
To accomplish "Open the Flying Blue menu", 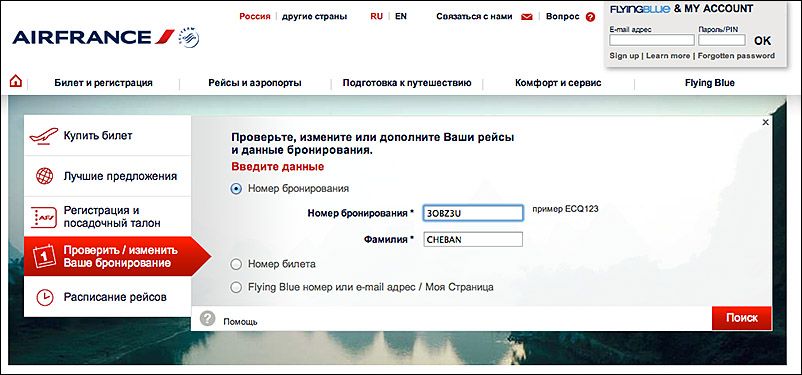I will pyautogui.click(x=709, y=83).
